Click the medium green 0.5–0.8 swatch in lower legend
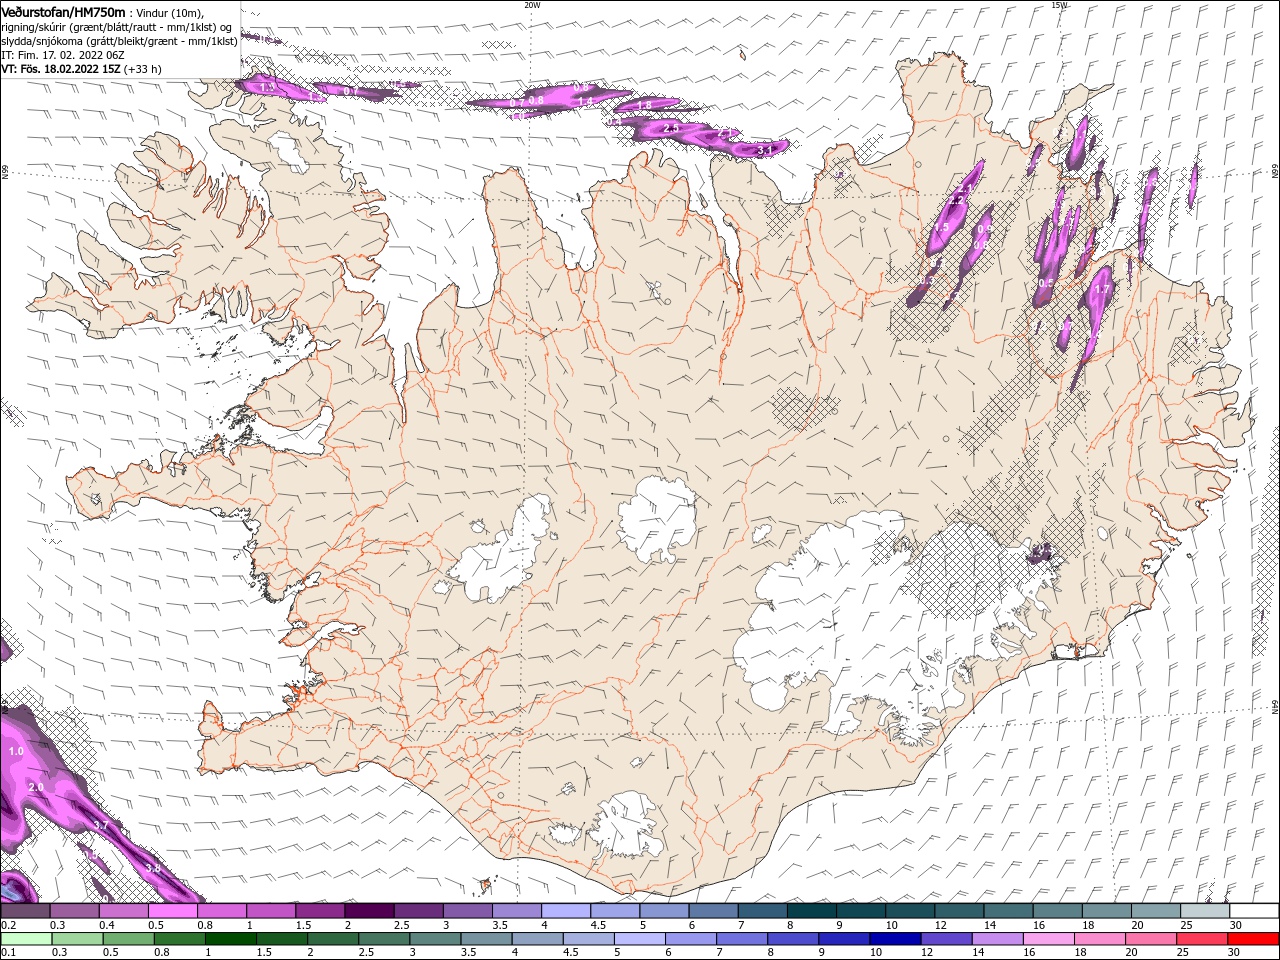Viewport: 1280px width, 960px height. click(x=129, y=939)
